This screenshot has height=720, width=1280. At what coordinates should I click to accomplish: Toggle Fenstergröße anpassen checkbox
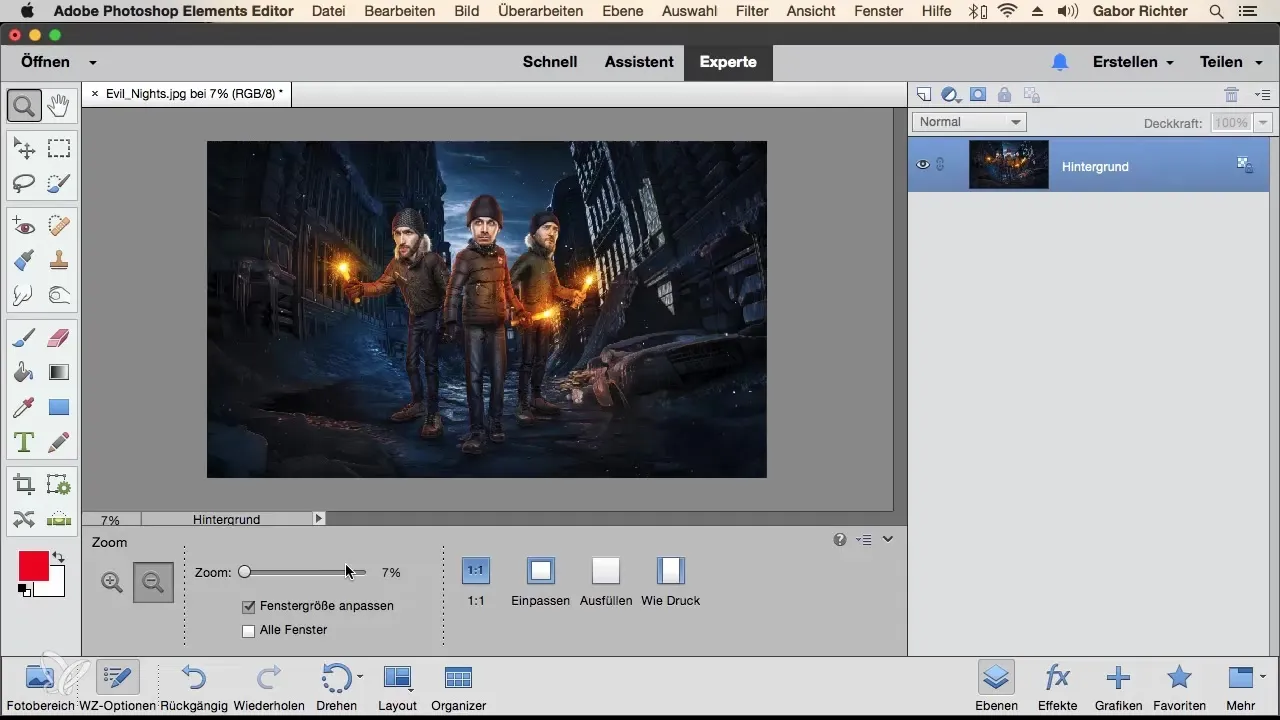point(249,606)
